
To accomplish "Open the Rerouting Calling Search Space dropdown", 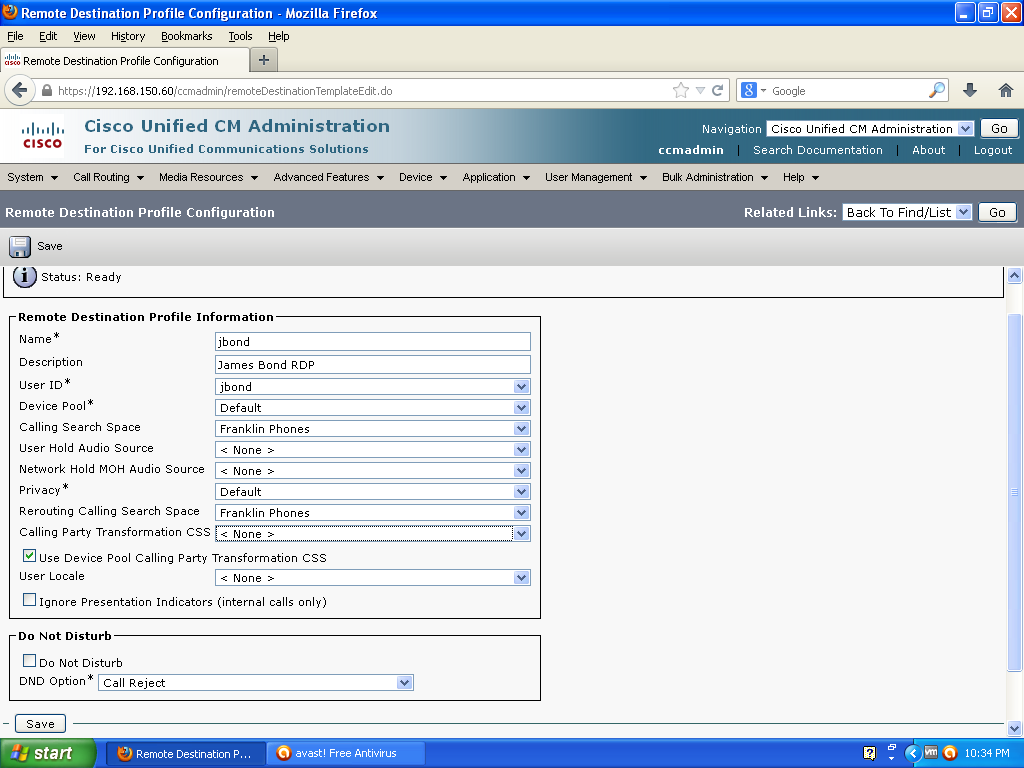I will pos(372,513).
